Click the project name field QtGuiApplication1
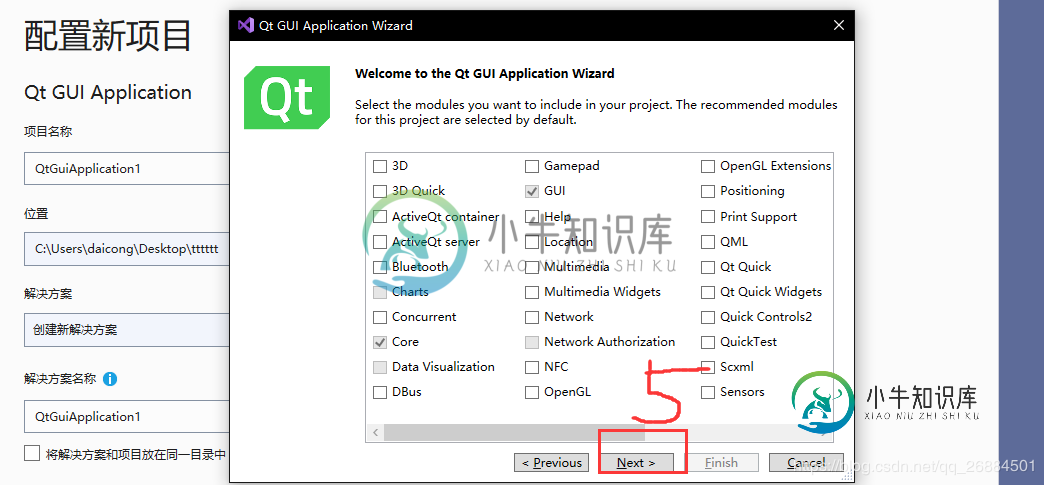The image size is (1044, 485). coord(127,169)
